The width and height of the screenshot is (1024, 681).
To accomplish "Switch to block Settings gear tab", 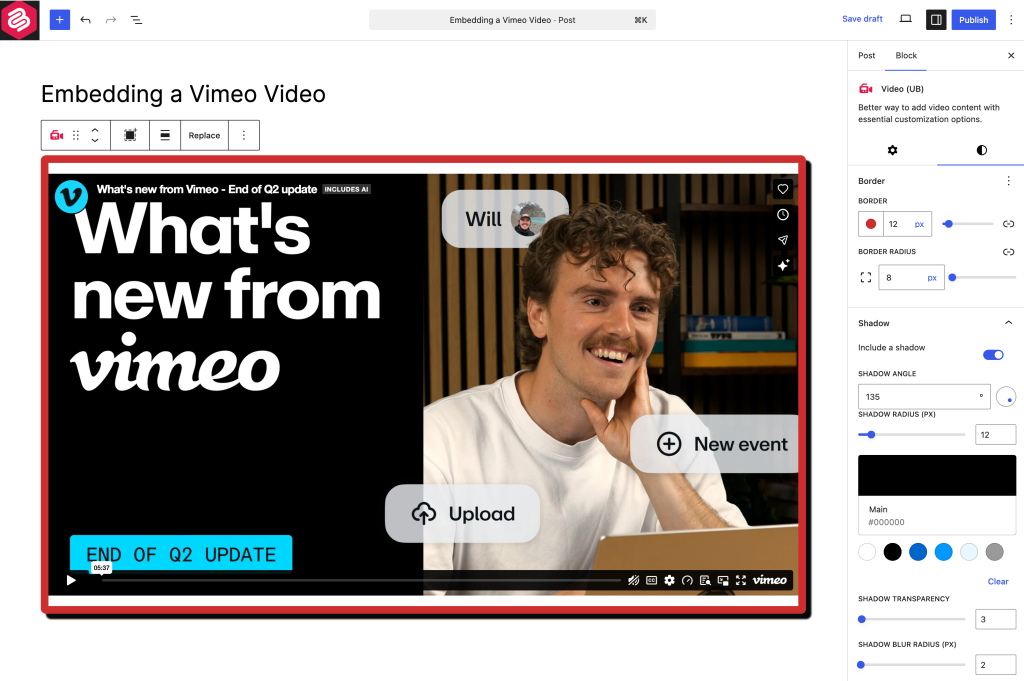I will click(892, 150).
